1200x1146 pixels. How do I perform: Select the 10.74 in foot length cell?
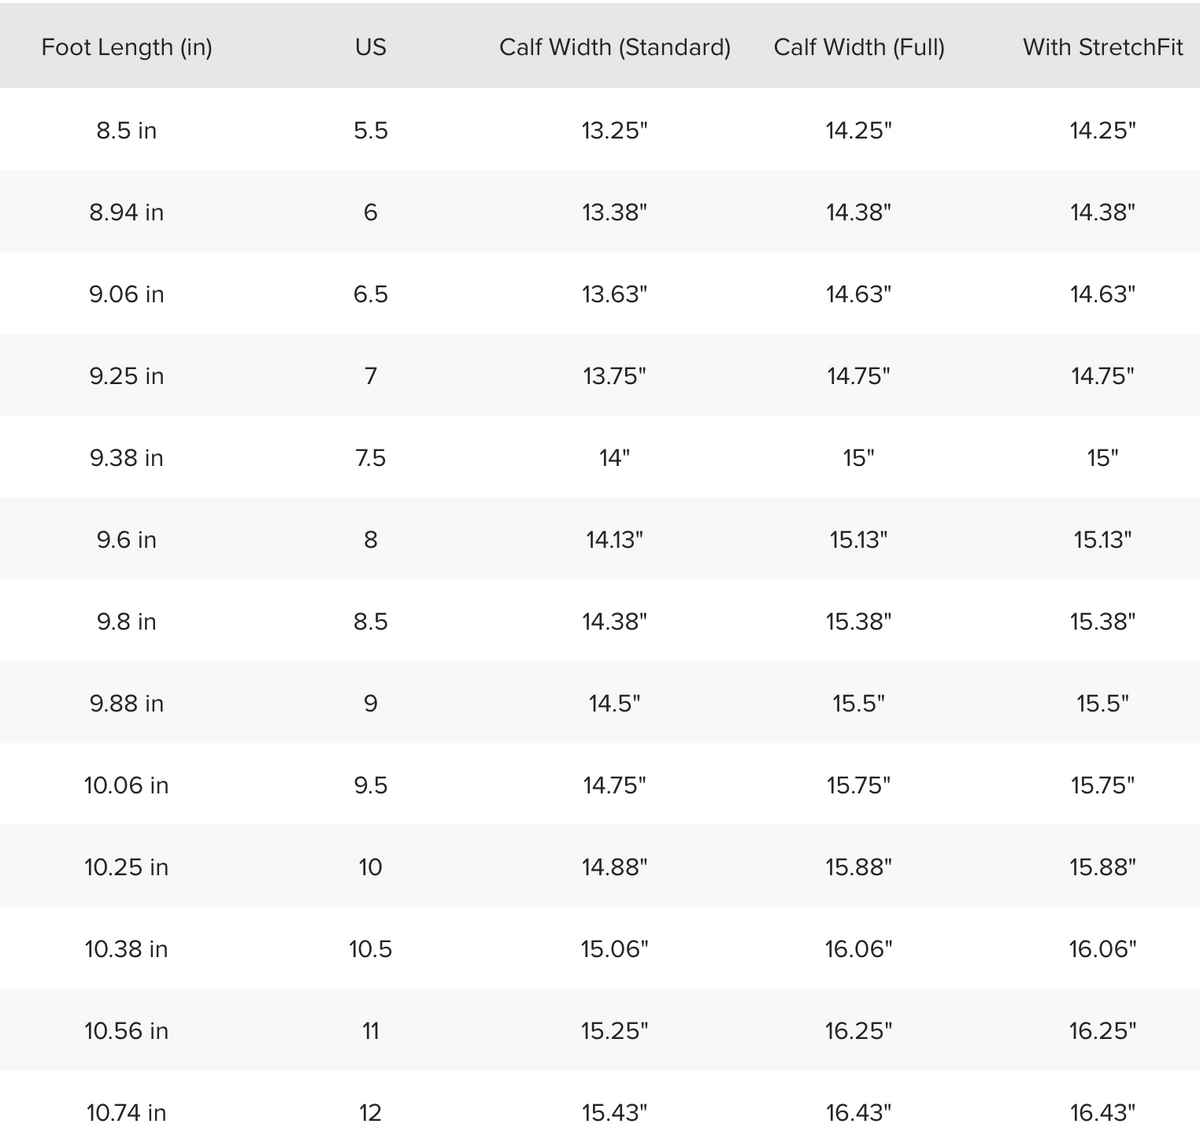[127, 1113]
